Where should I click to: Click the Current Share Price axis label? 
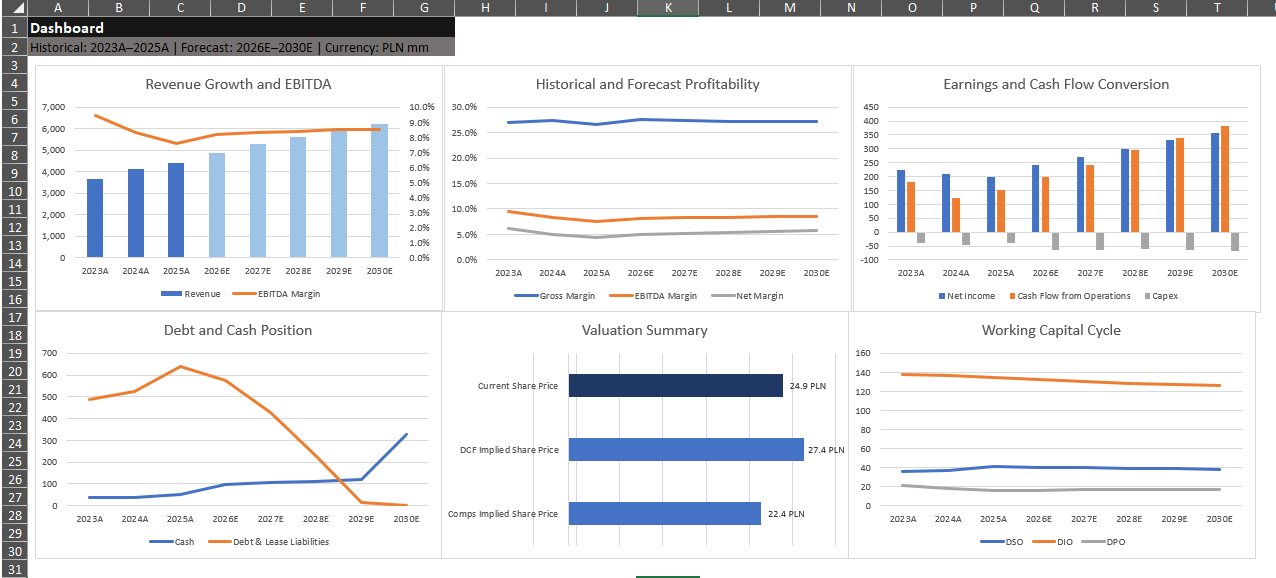pos(518,386)
